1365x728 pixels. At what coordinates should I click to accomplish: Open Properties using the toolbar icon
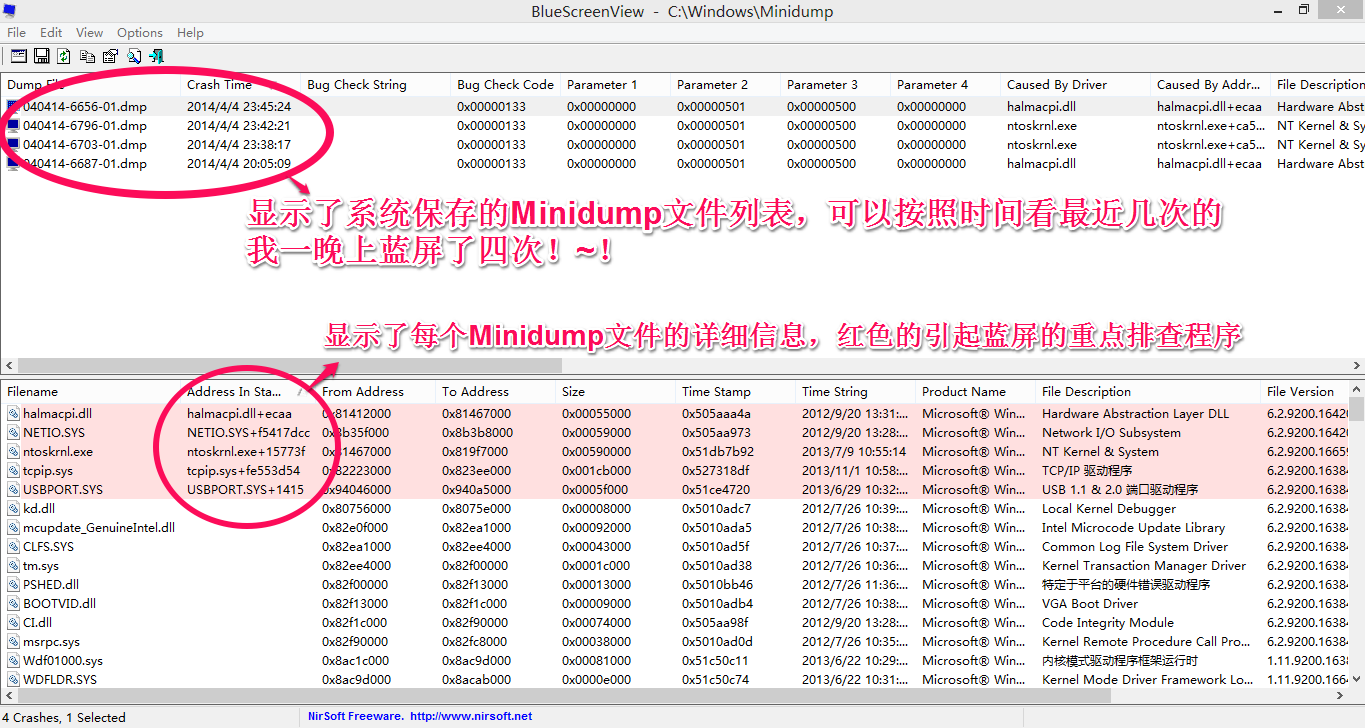pos(110,56)
